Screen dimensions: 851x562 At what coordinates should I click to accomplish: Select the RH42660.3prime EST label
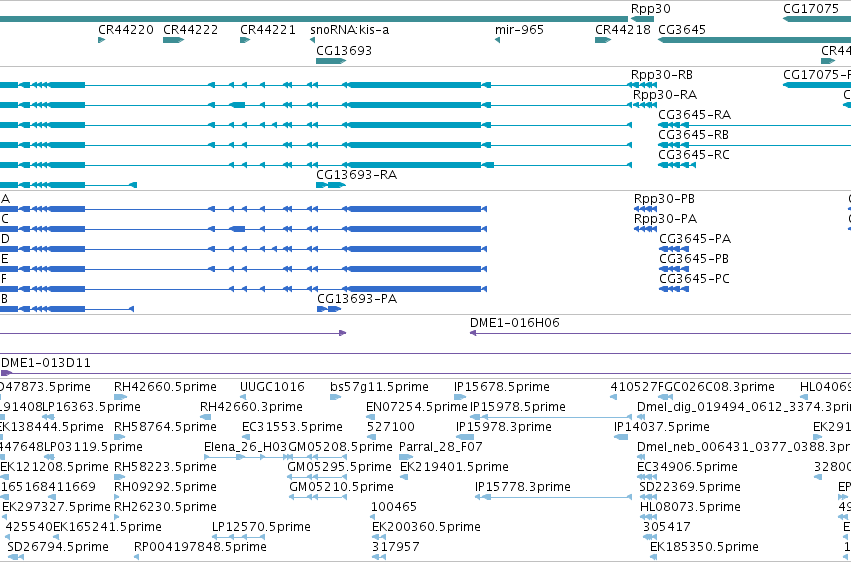[251, 407]
